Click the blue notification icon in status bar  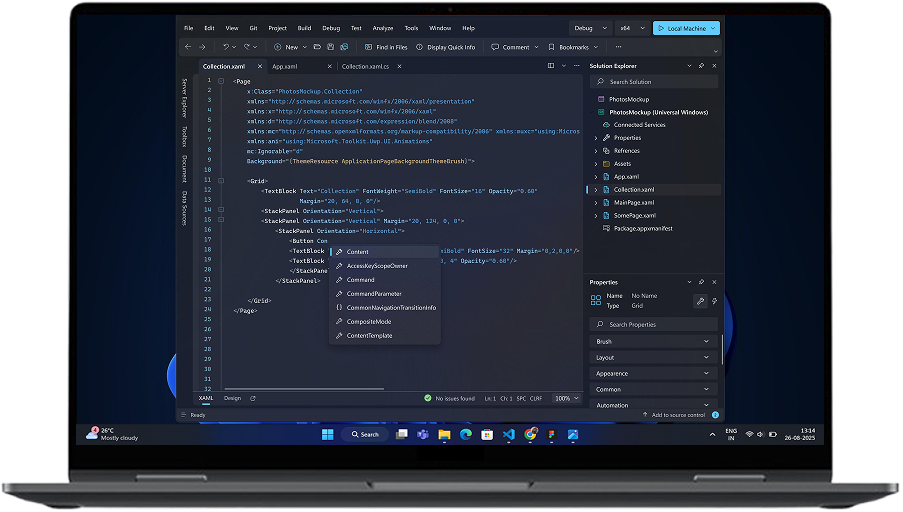tap(715, 415)
